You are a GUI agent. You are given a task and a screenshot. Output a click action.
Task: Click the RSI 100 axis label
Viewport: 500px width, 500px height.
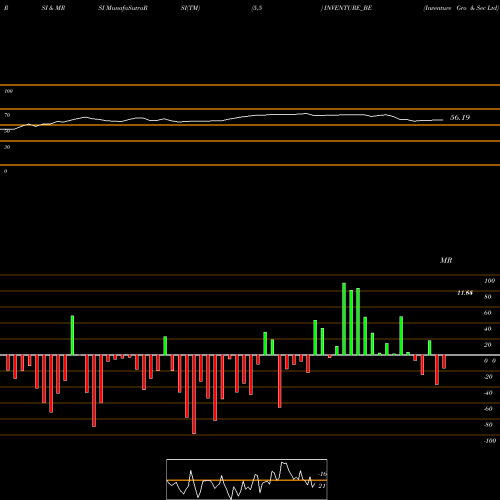coord(8,91)
